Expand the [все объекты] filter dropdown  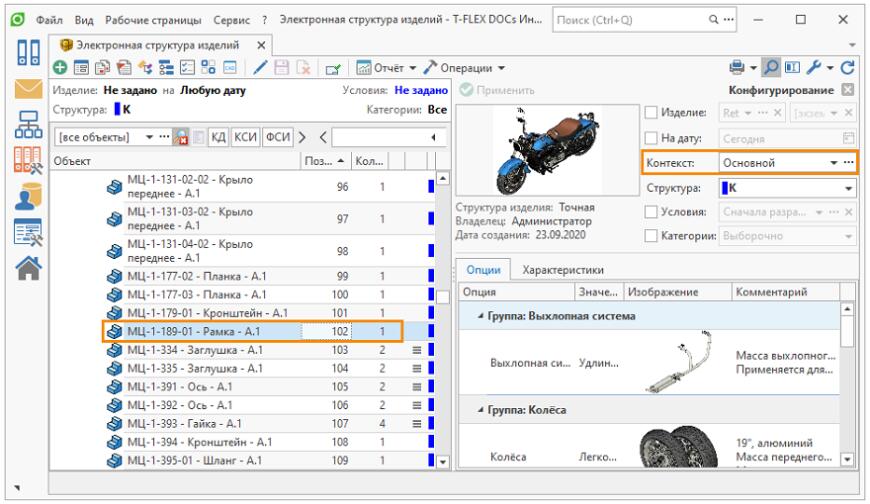click(x=150, y=136)
